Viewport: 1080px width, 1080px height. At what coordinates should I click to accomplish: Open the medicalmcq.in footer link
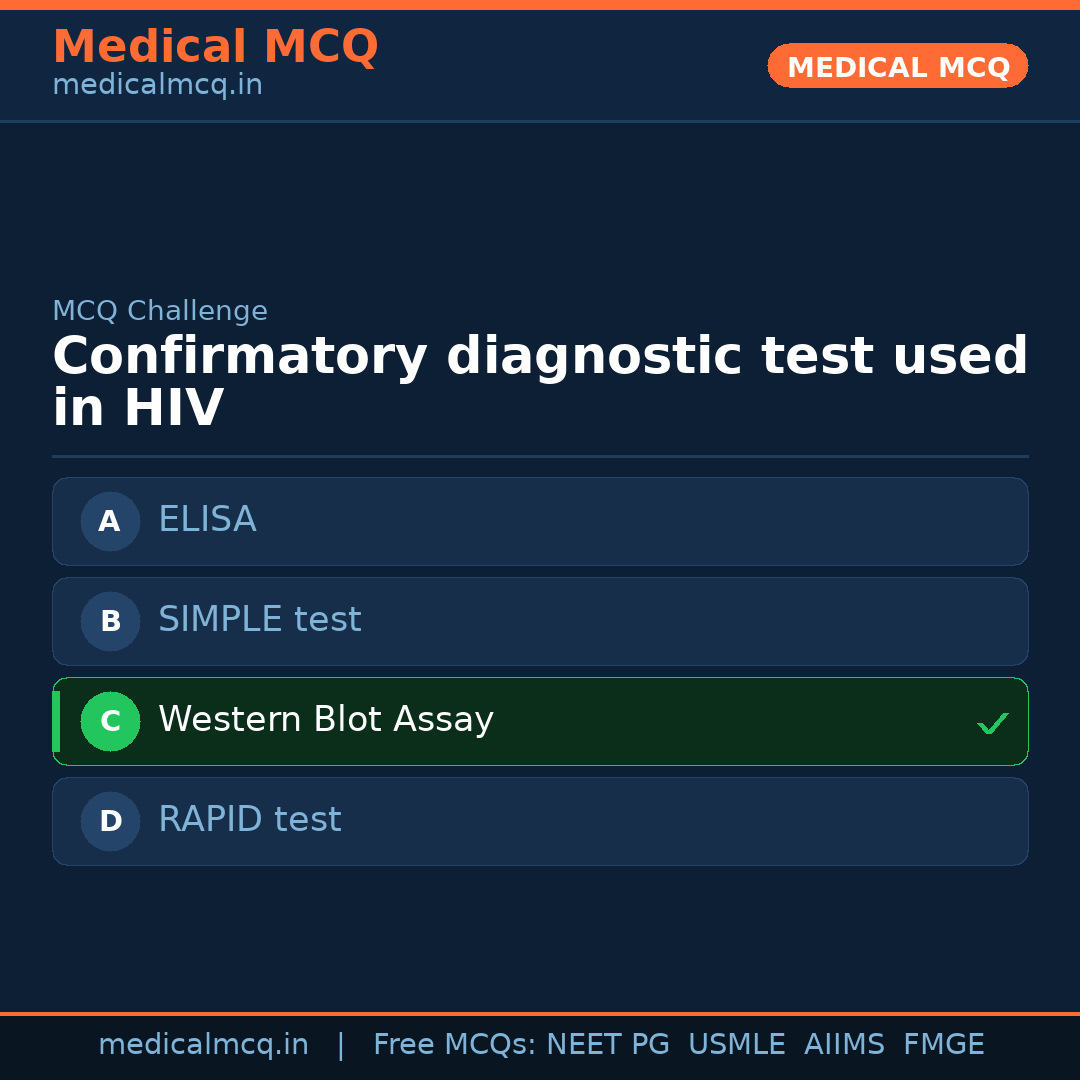tap(203, 1045)
